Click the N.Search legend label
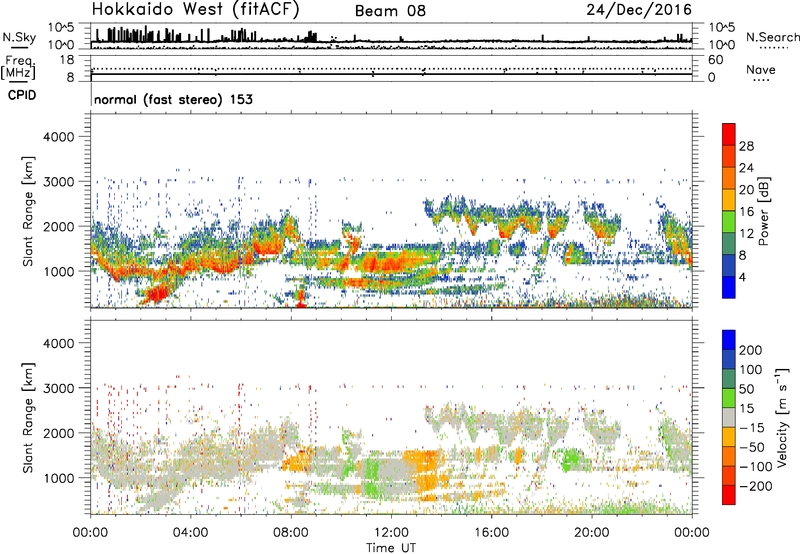Viewport: 800px width, 554px height. pos(772,37)
